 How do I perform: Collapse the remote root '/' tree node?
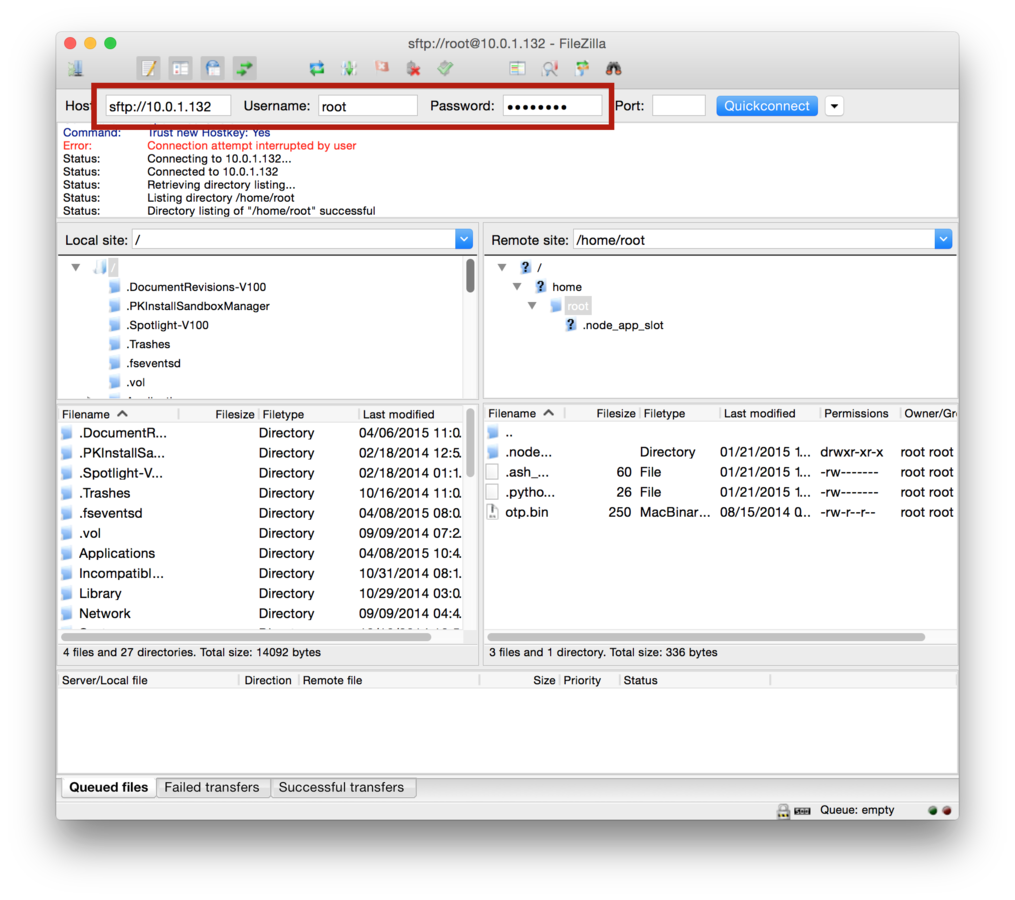point(502,267)
